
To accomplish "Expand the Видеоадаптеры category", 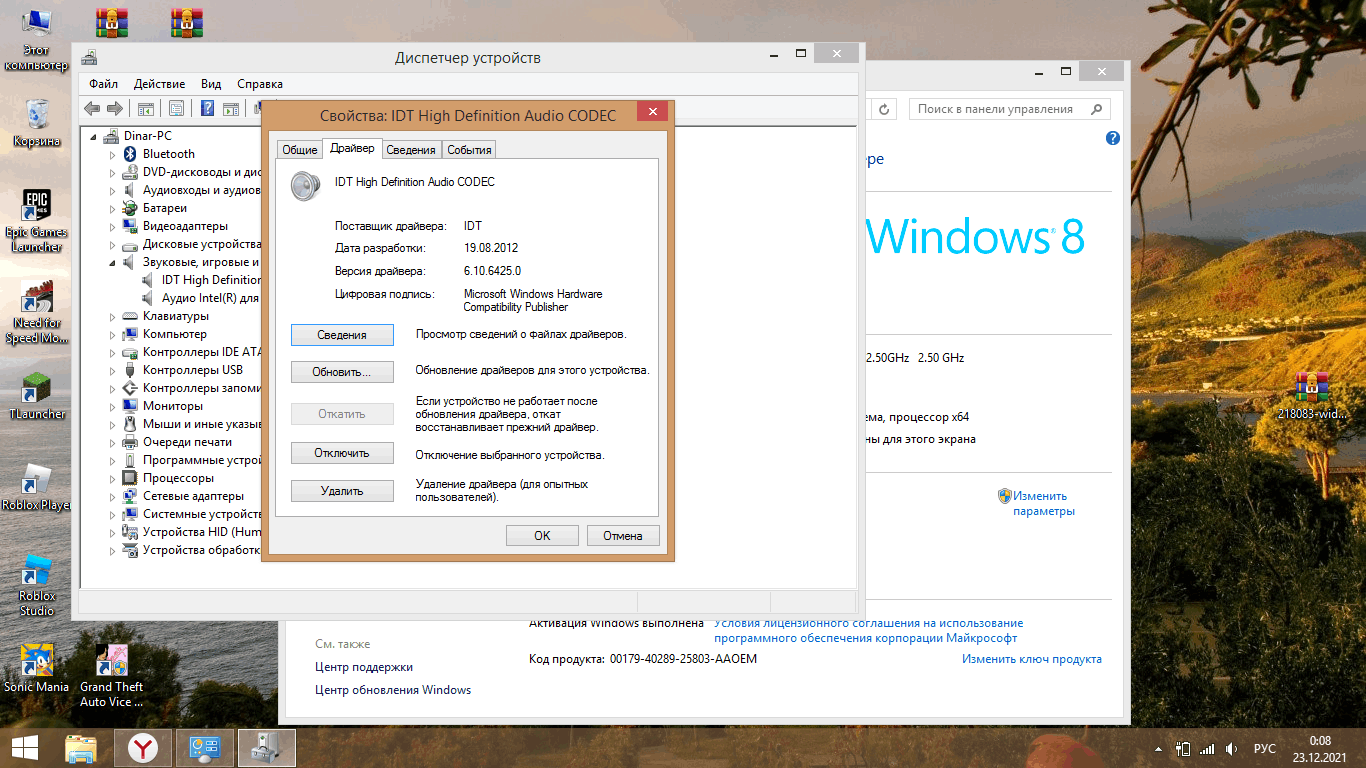I will point(113,226).
